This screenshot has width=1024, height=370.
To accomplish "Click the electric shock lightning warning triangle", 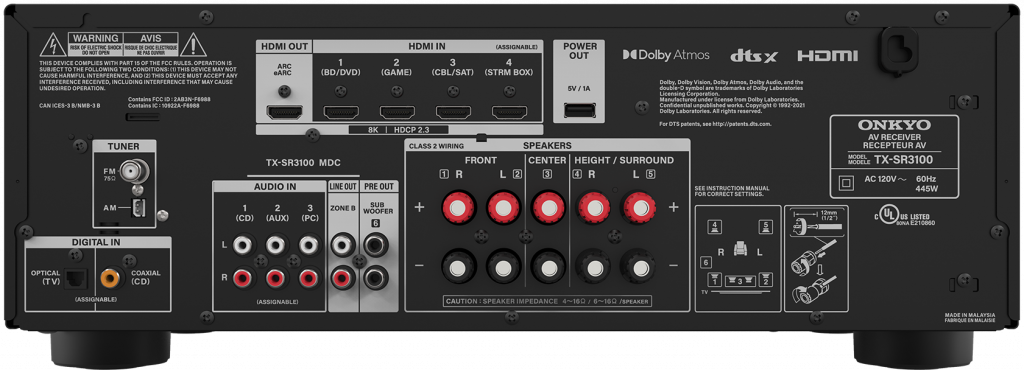I will 53,46.
